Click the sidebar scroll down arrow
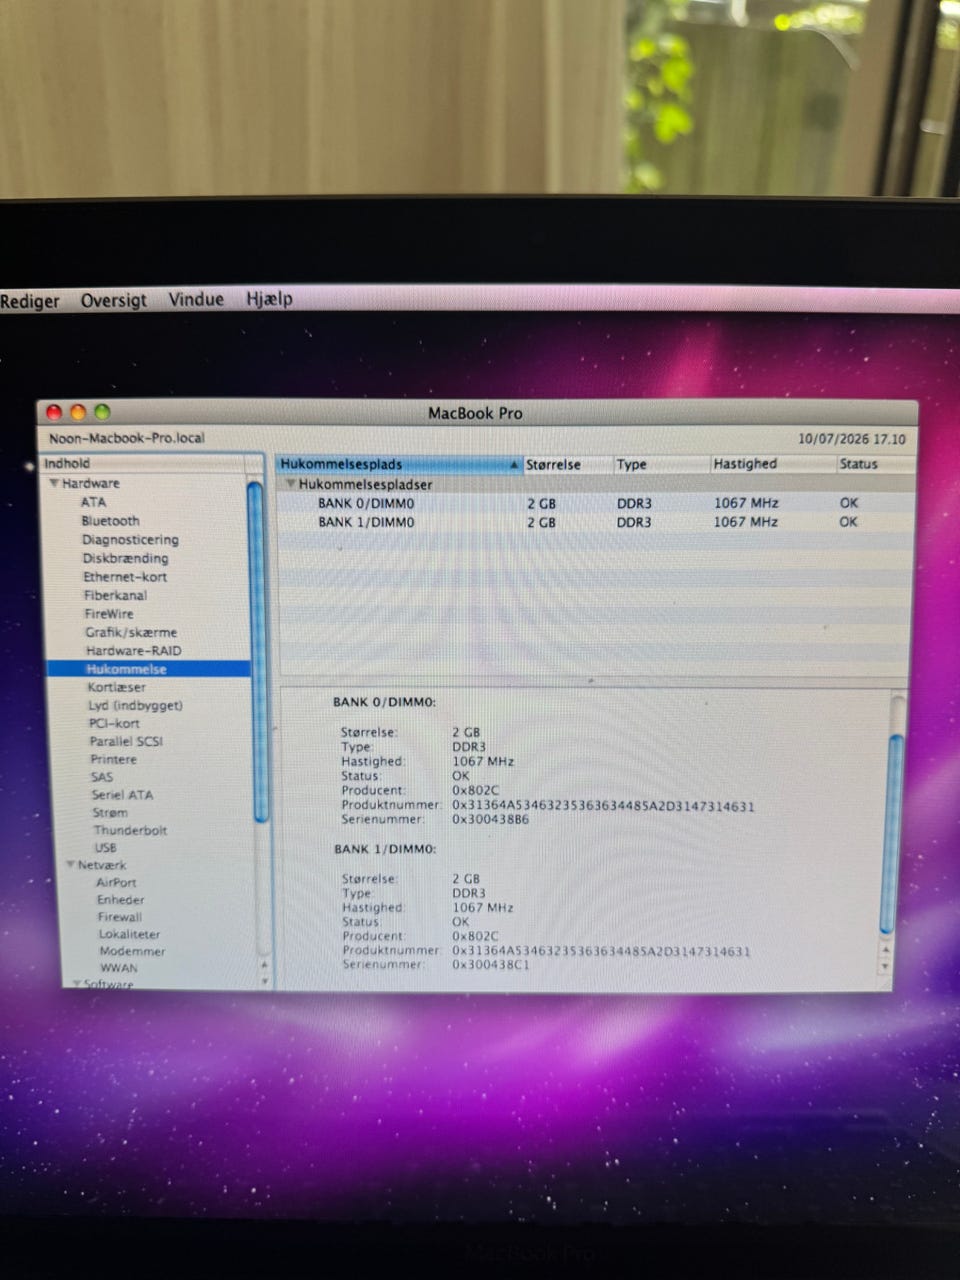The height and width of the screenshot is (1280, 960). coord(264,981)
